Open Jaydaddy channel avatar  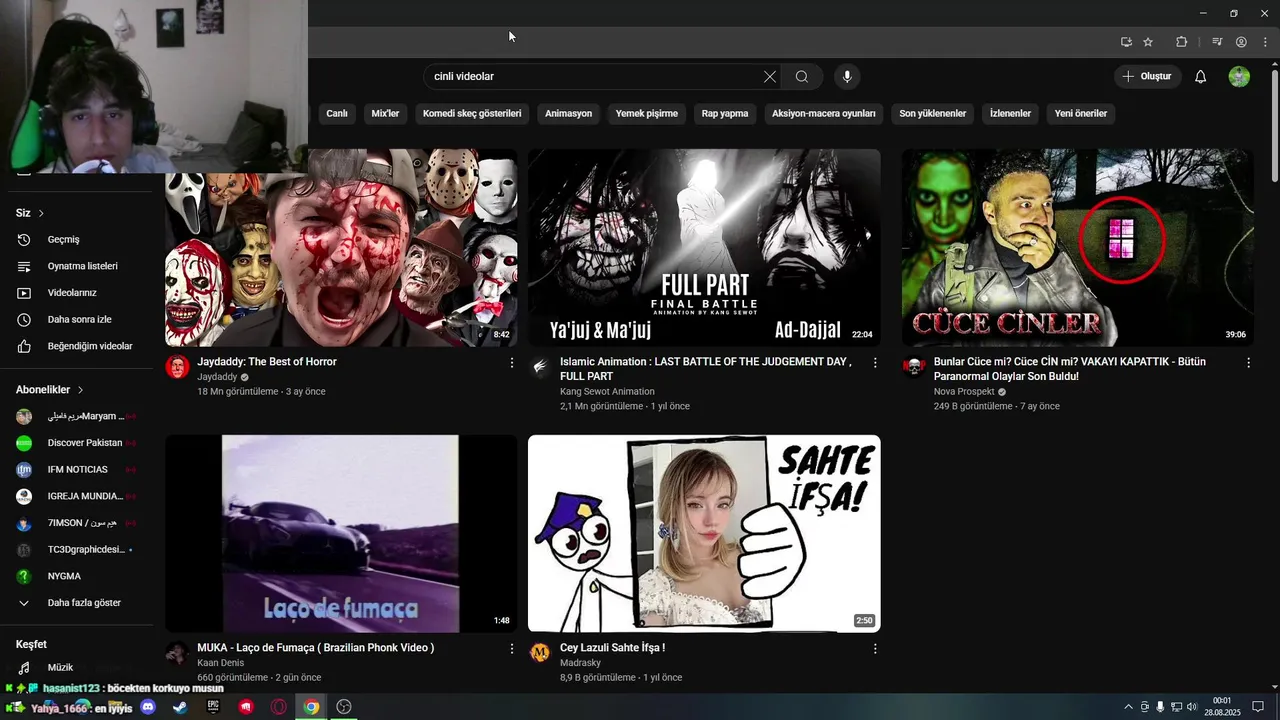click(177, 367)
